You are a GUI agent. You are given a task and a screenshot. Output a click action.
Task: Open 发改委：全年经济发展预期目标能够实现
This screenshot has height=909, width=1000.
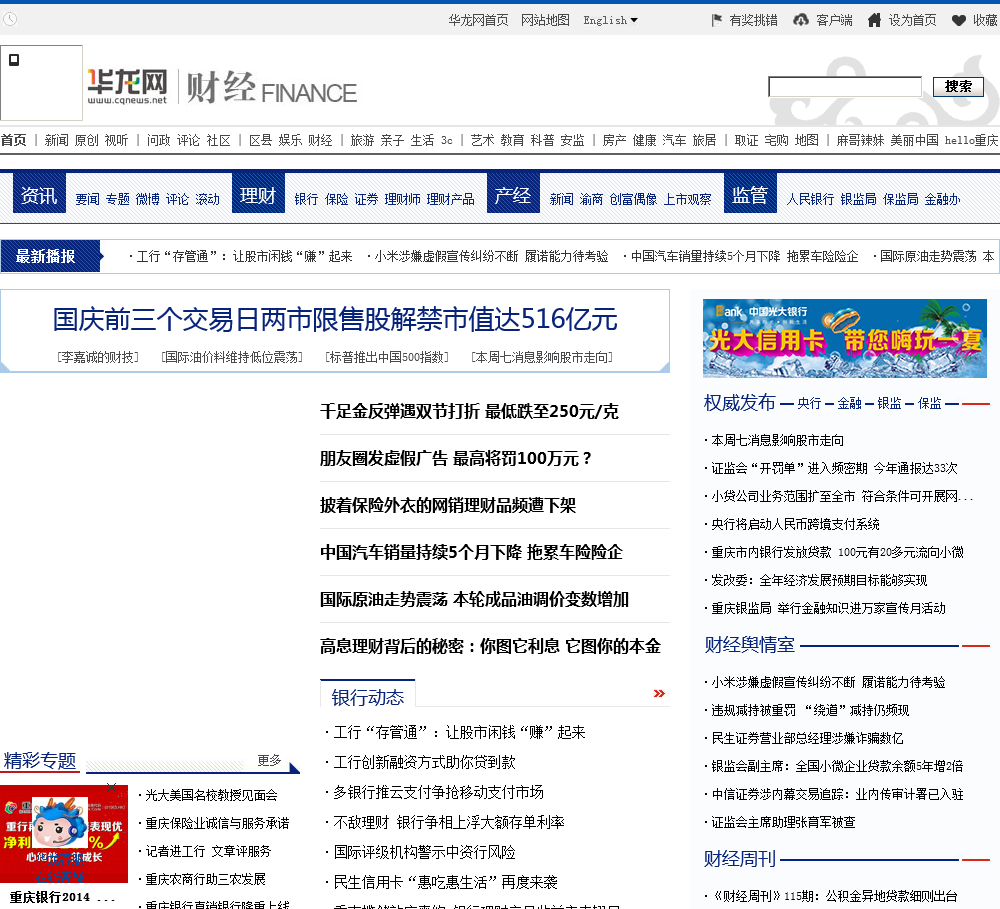tap(819, 580)
